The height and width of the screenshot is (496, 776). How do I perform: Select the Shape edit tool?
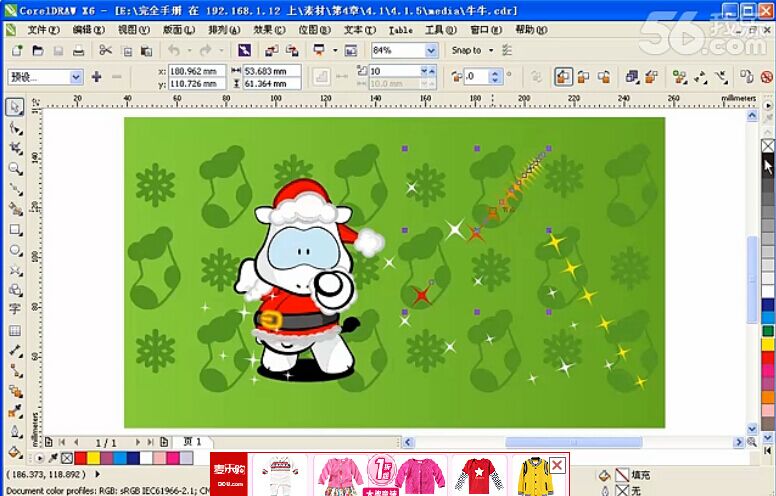(15, 129)
